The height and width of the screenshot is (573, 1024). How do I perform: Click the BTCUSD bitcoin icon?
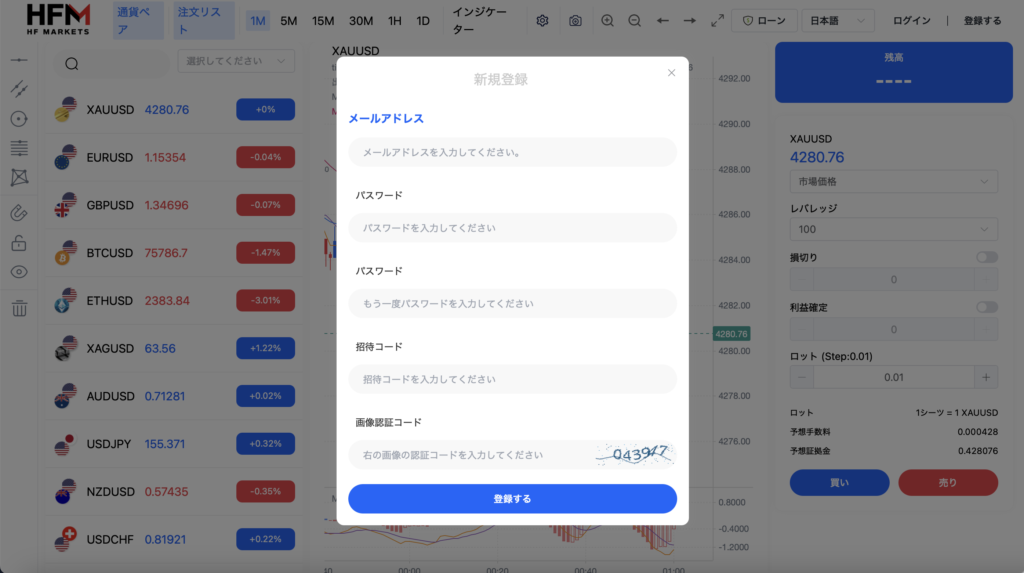pos(65,253)
